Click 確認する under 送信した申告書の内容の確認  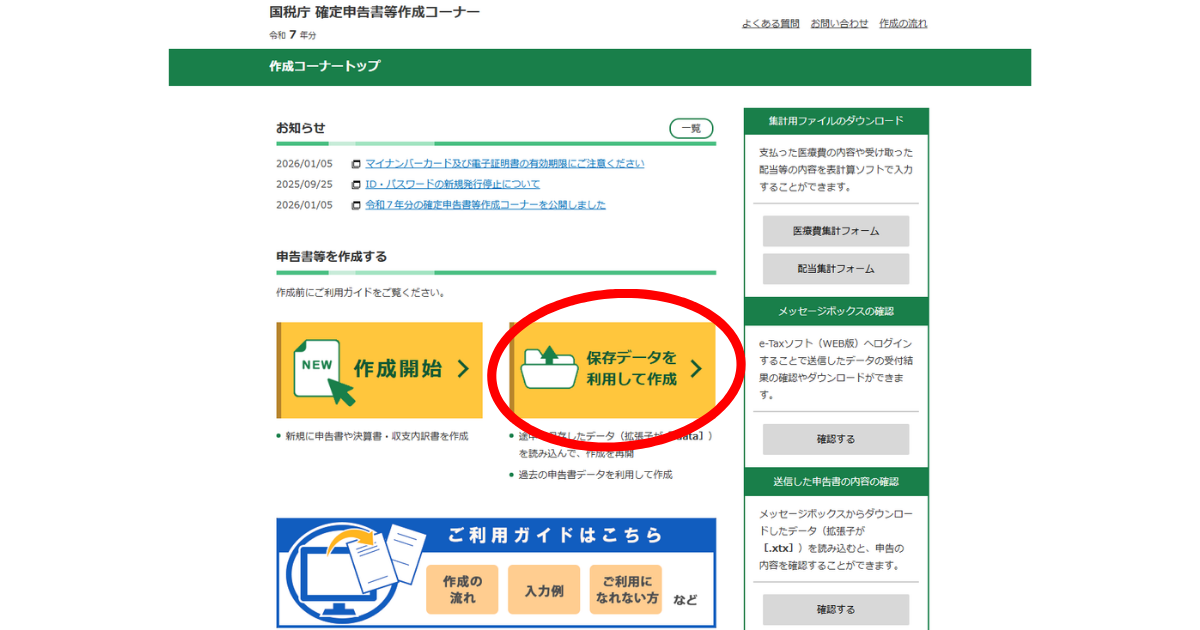click(836, 609)
